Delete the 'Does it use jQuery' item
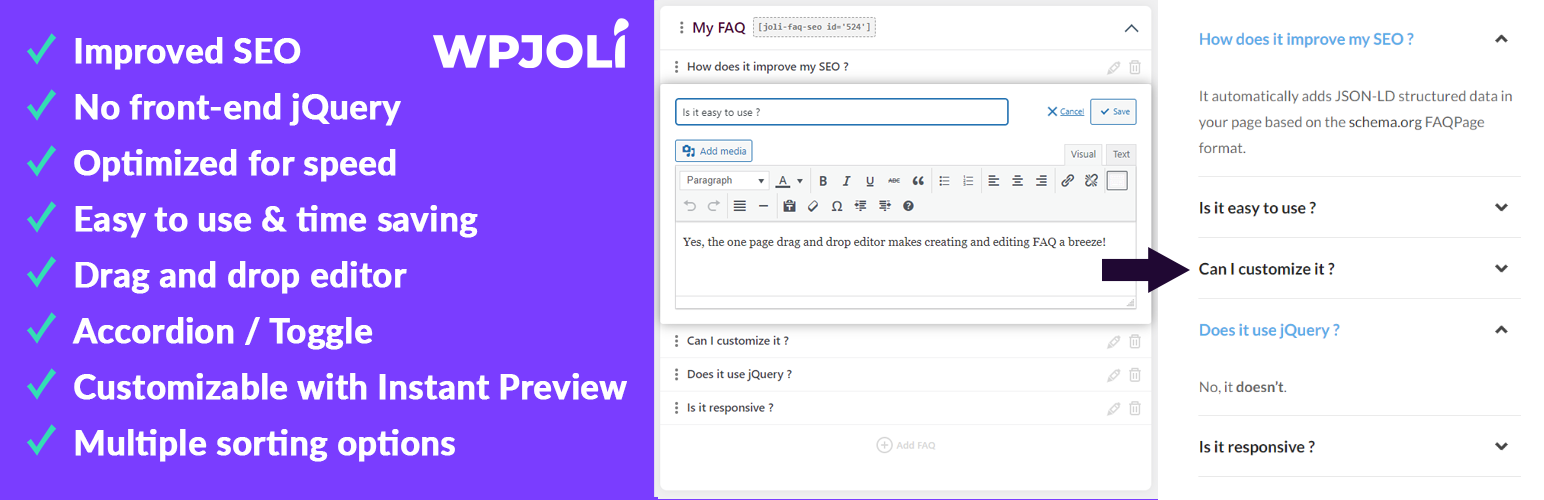 click(x=1135, y=375)
